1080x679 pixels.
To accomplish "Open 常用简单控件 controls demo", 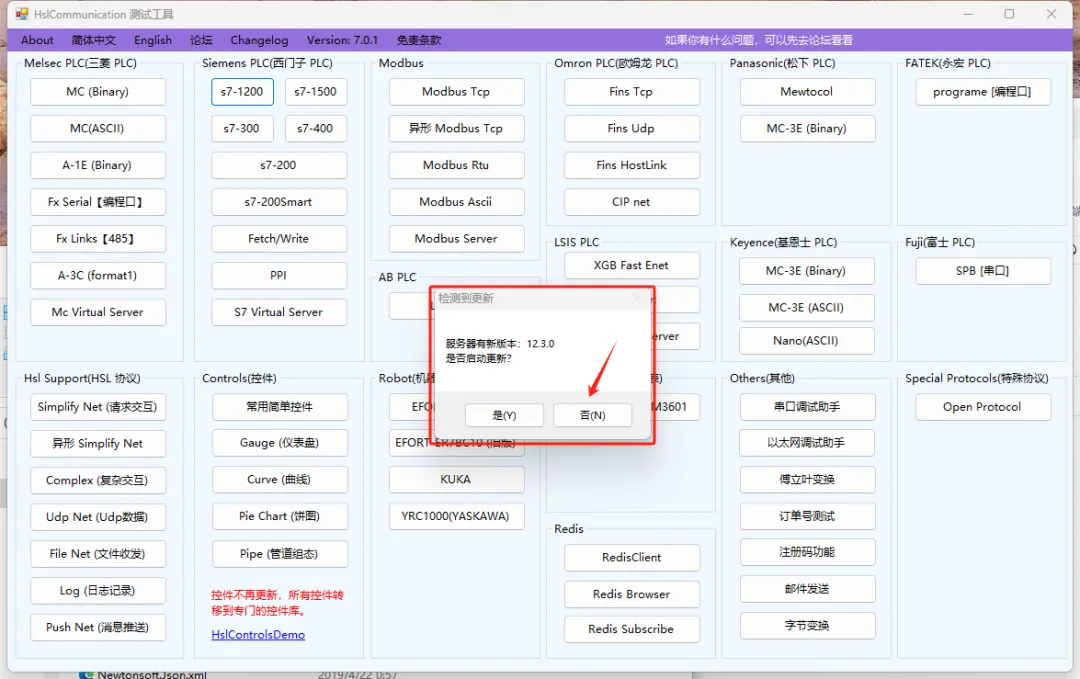I will pyautogui.click(x=280, y=407).
